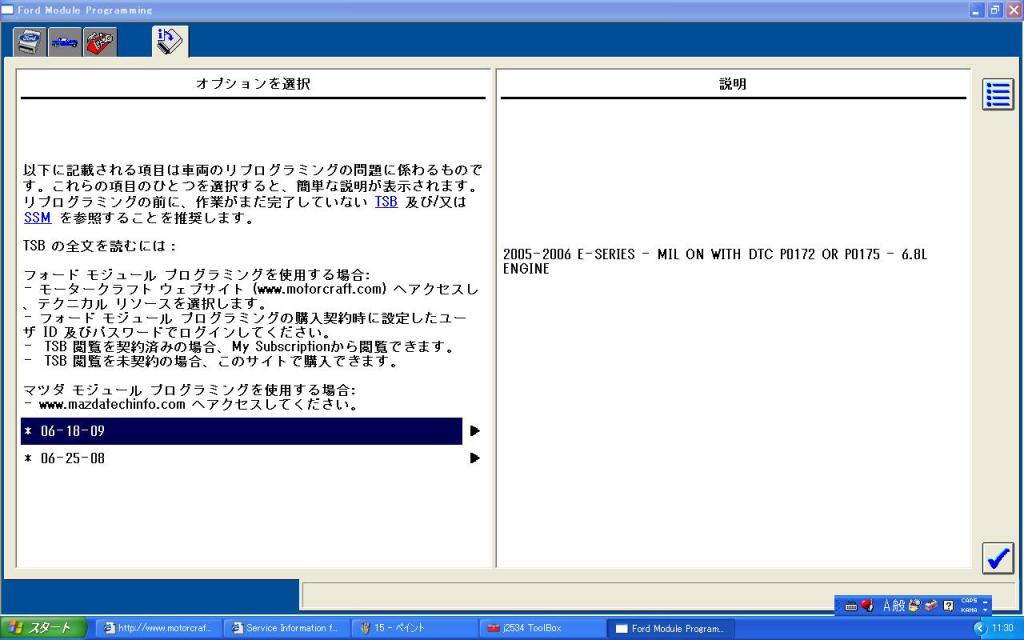Open the blue vehicle tab icon
Image resolution: width=1024 pixels, height=640 pixels.
pyautogui.click(x=65, y=42)
